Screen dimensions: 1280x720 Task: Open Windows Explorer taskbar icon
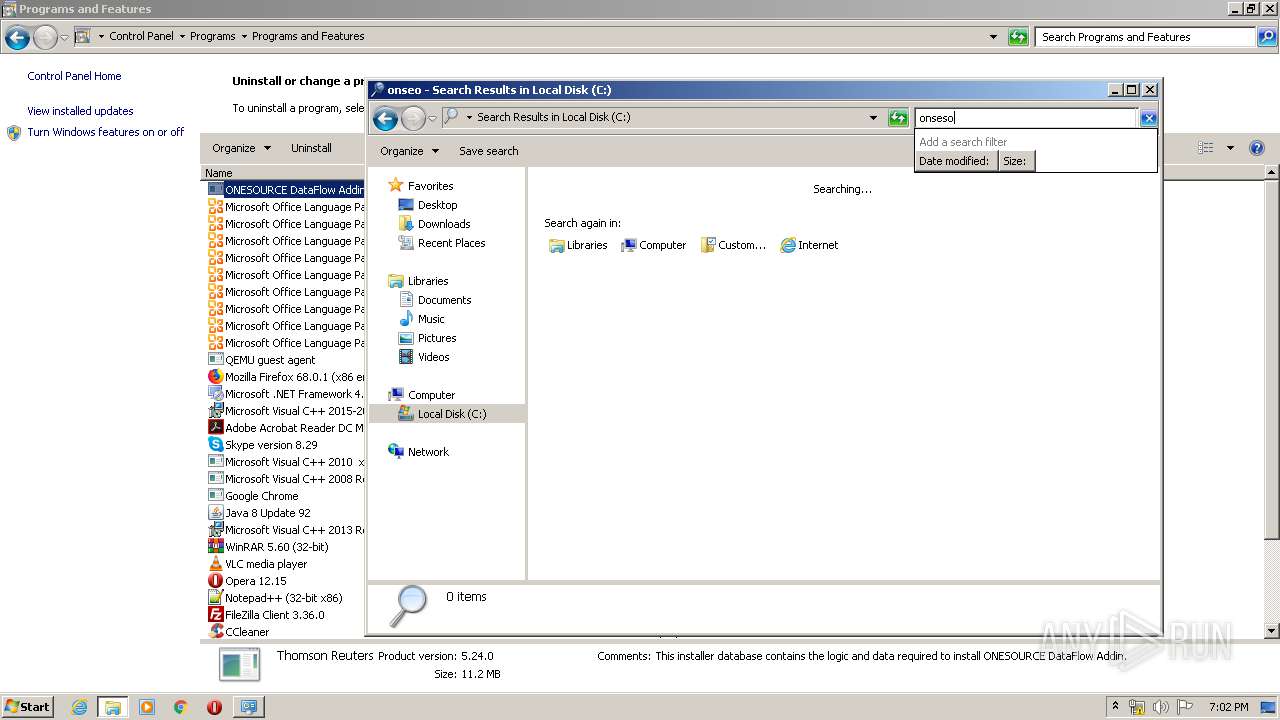point(113,707)
